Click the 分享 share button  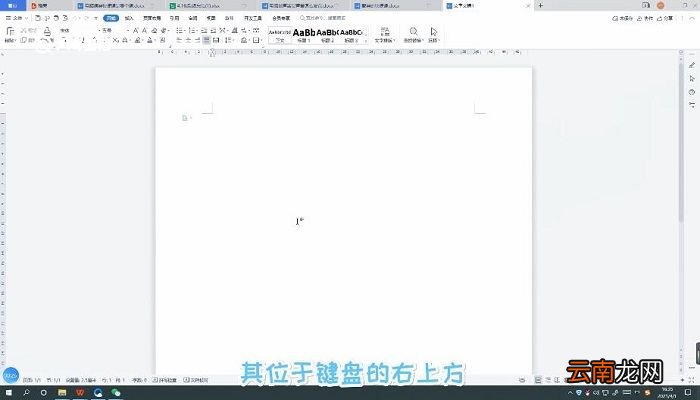coord(665,18)
